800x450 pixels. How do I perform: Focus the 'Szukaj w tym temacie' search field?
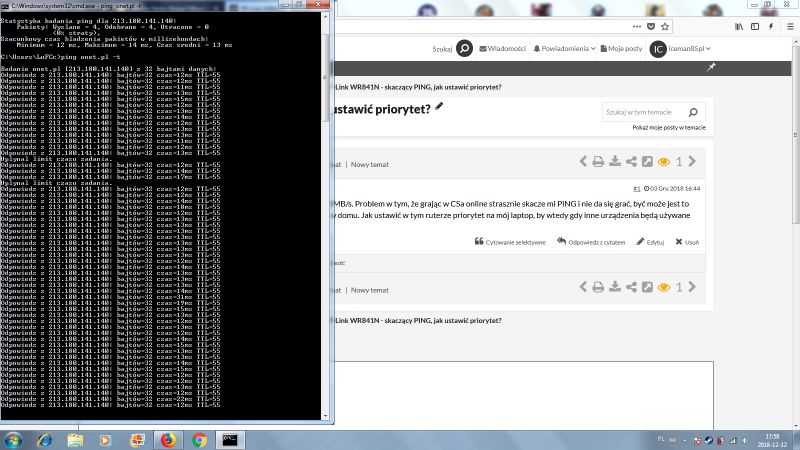[644, 112]
